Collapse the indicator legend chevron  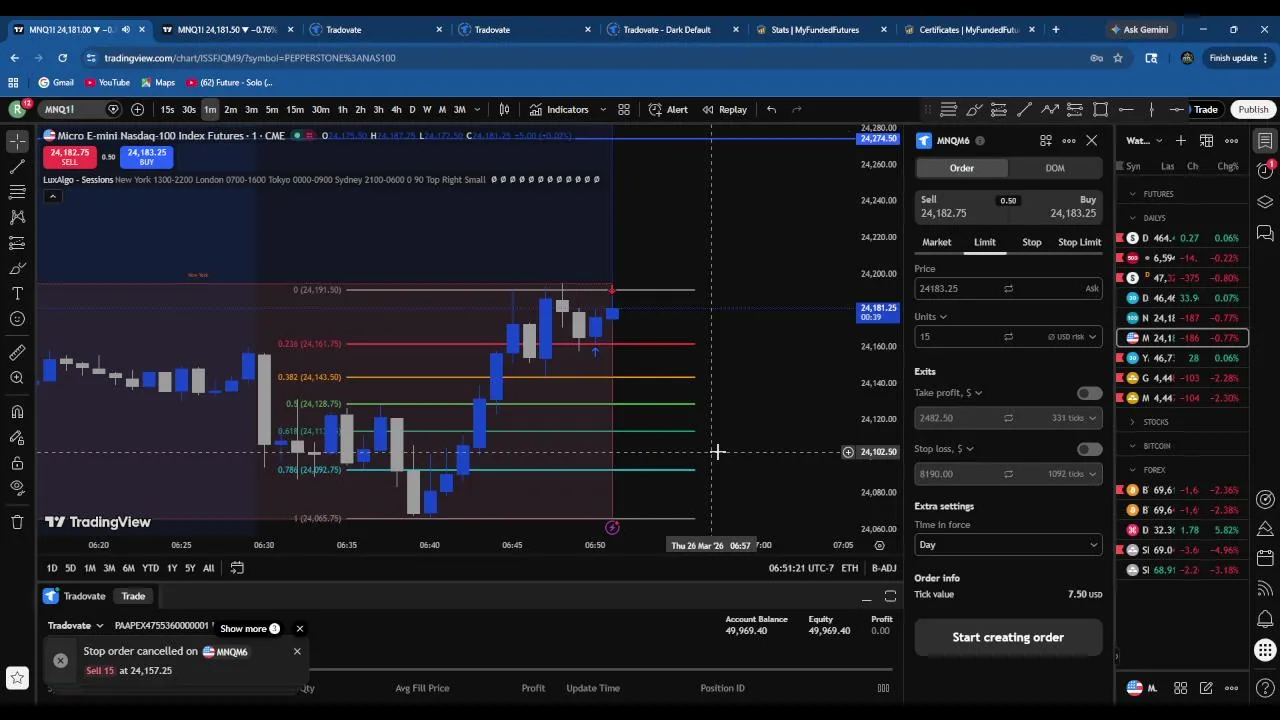point(52,196)
